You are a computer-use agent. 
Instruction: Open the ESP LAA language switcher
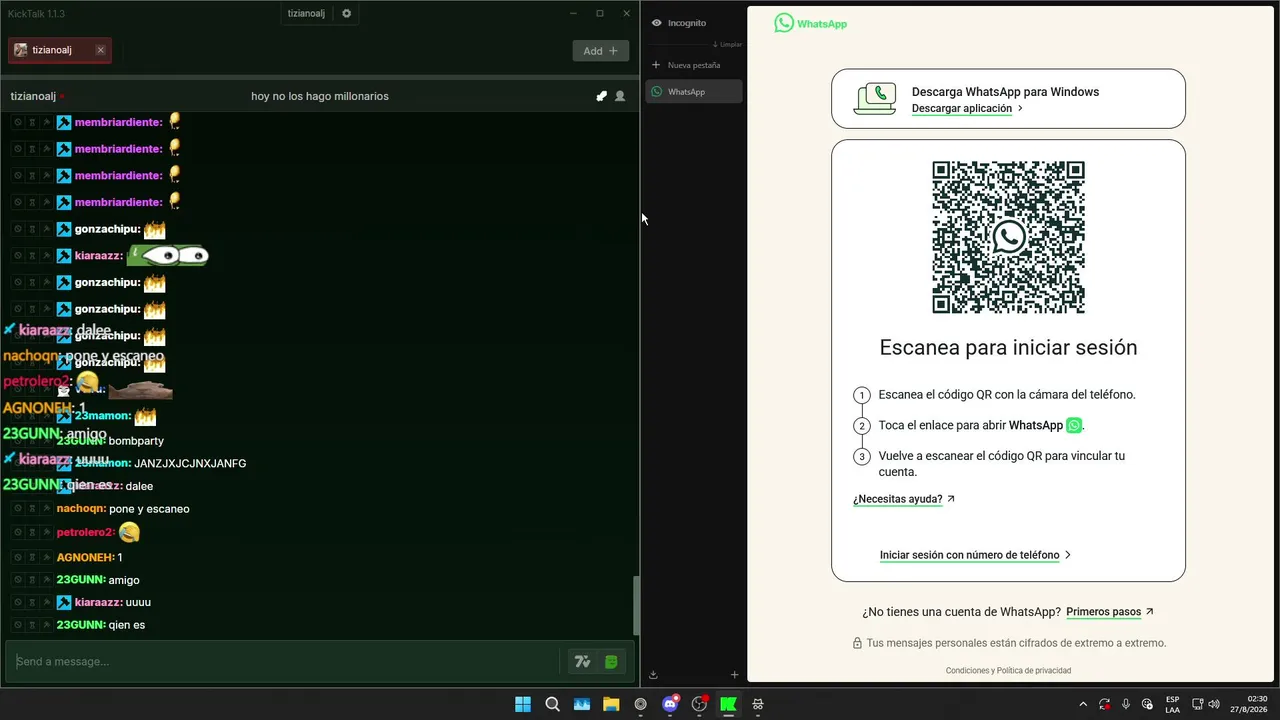[1172, 704]
